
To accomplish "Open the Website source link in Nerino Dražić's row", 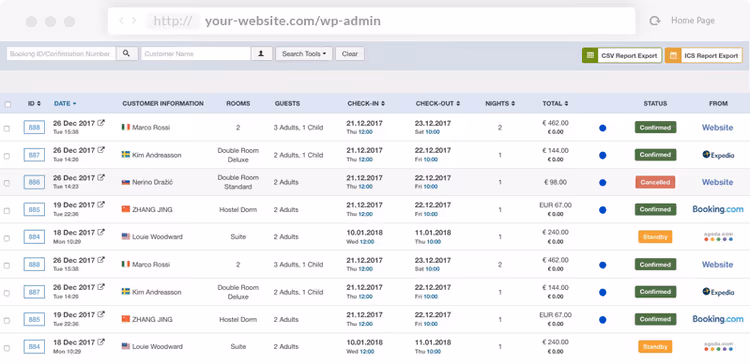I will point(717,182).
